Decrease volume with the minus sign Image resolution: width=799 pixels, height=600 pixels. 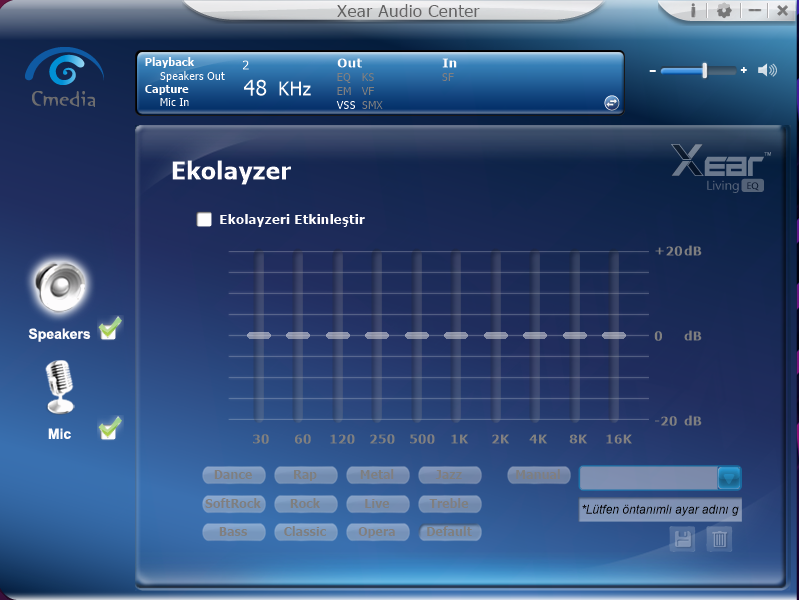653,71
